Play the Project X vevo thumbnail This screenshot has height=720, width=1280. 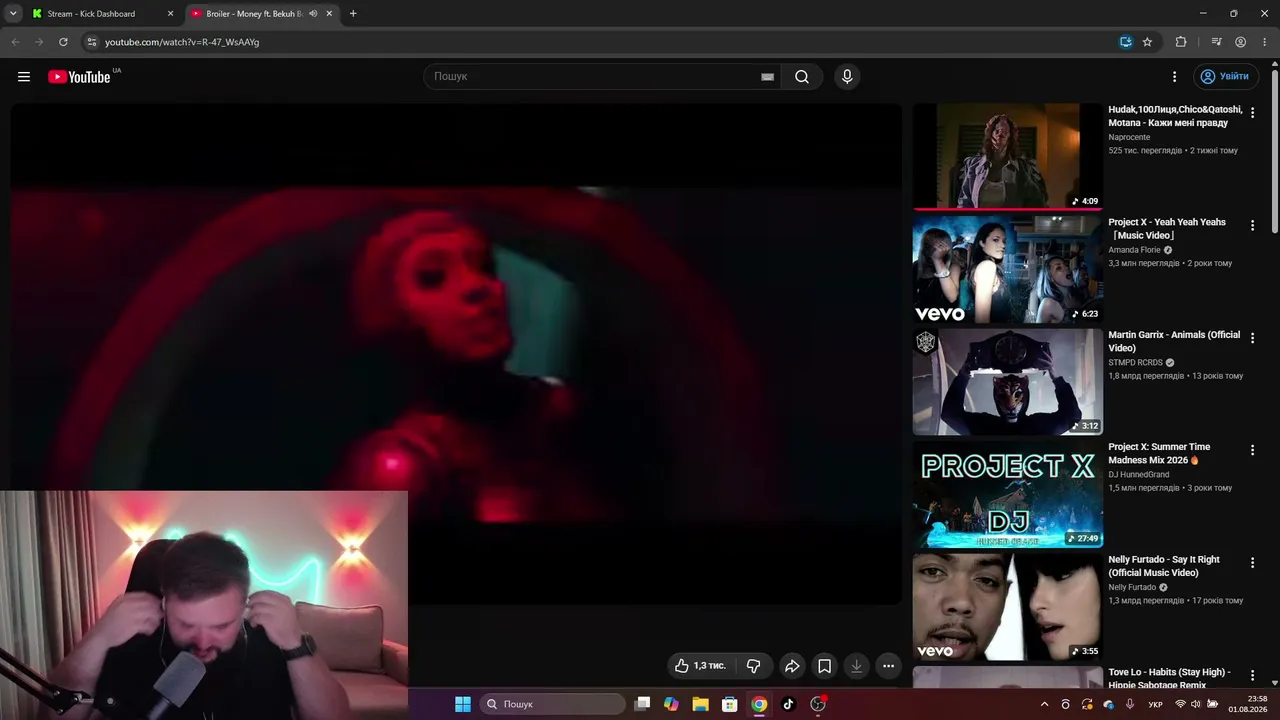(x=1008, y=269)
